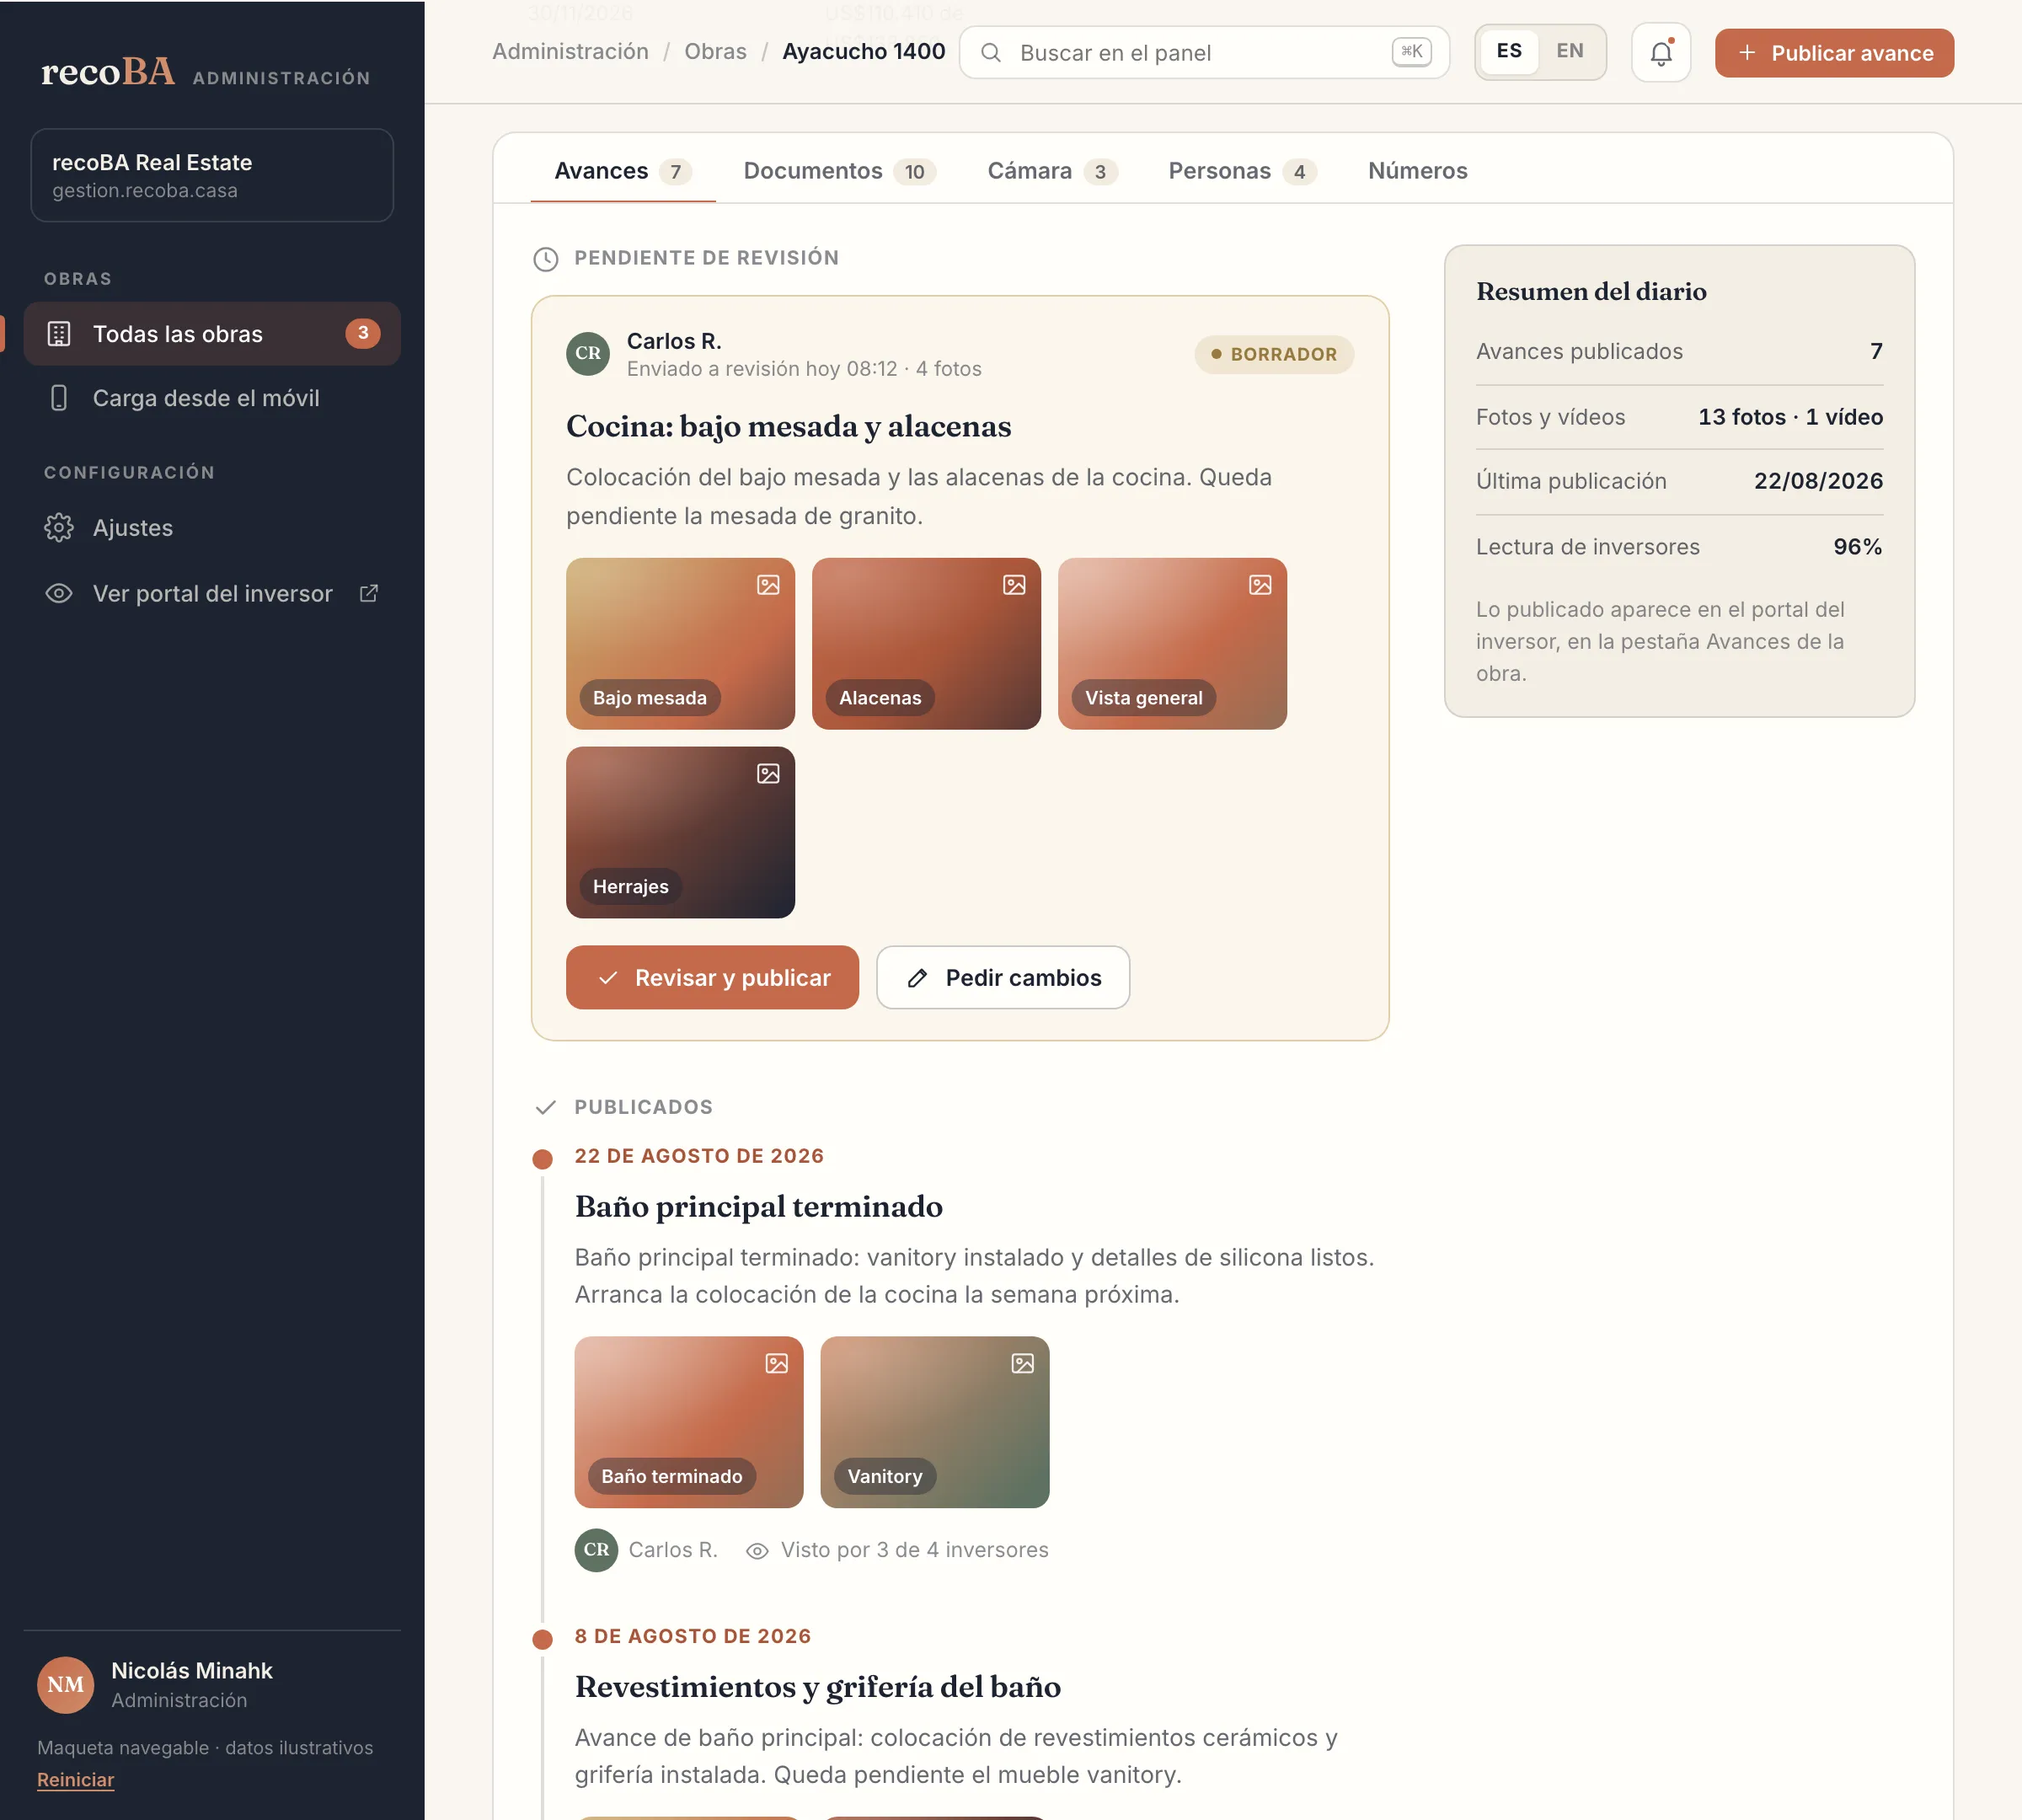This screenshot has height=1820, width=2022.
Task: Click the image icon on Bajo mesada photo
Action: coord(768,585)
